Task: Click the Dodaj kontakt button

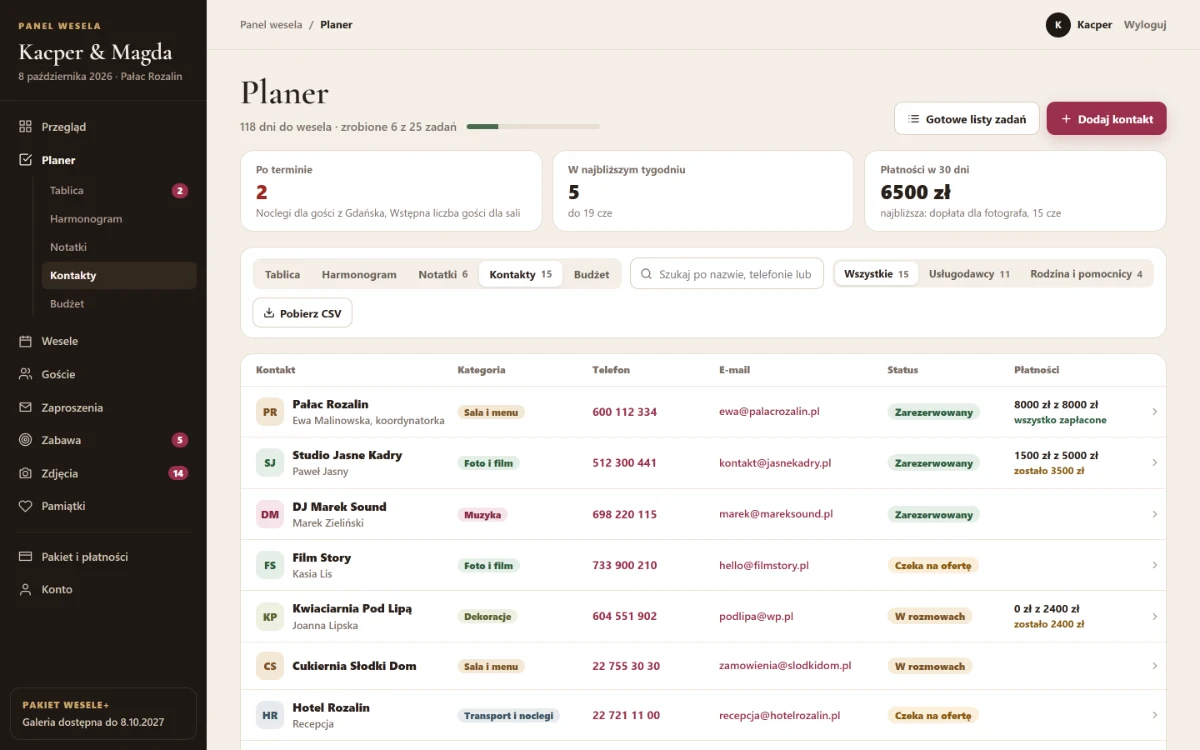Action: 1107,119
